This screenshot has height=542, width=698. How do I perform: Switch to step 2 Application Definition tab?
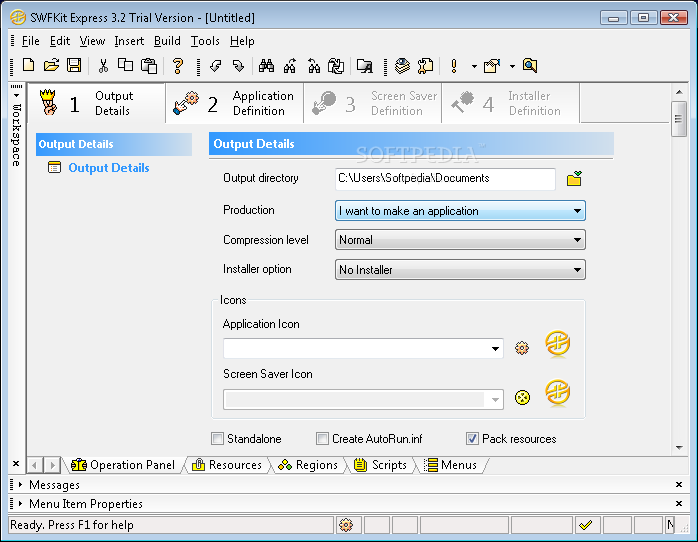235,103
